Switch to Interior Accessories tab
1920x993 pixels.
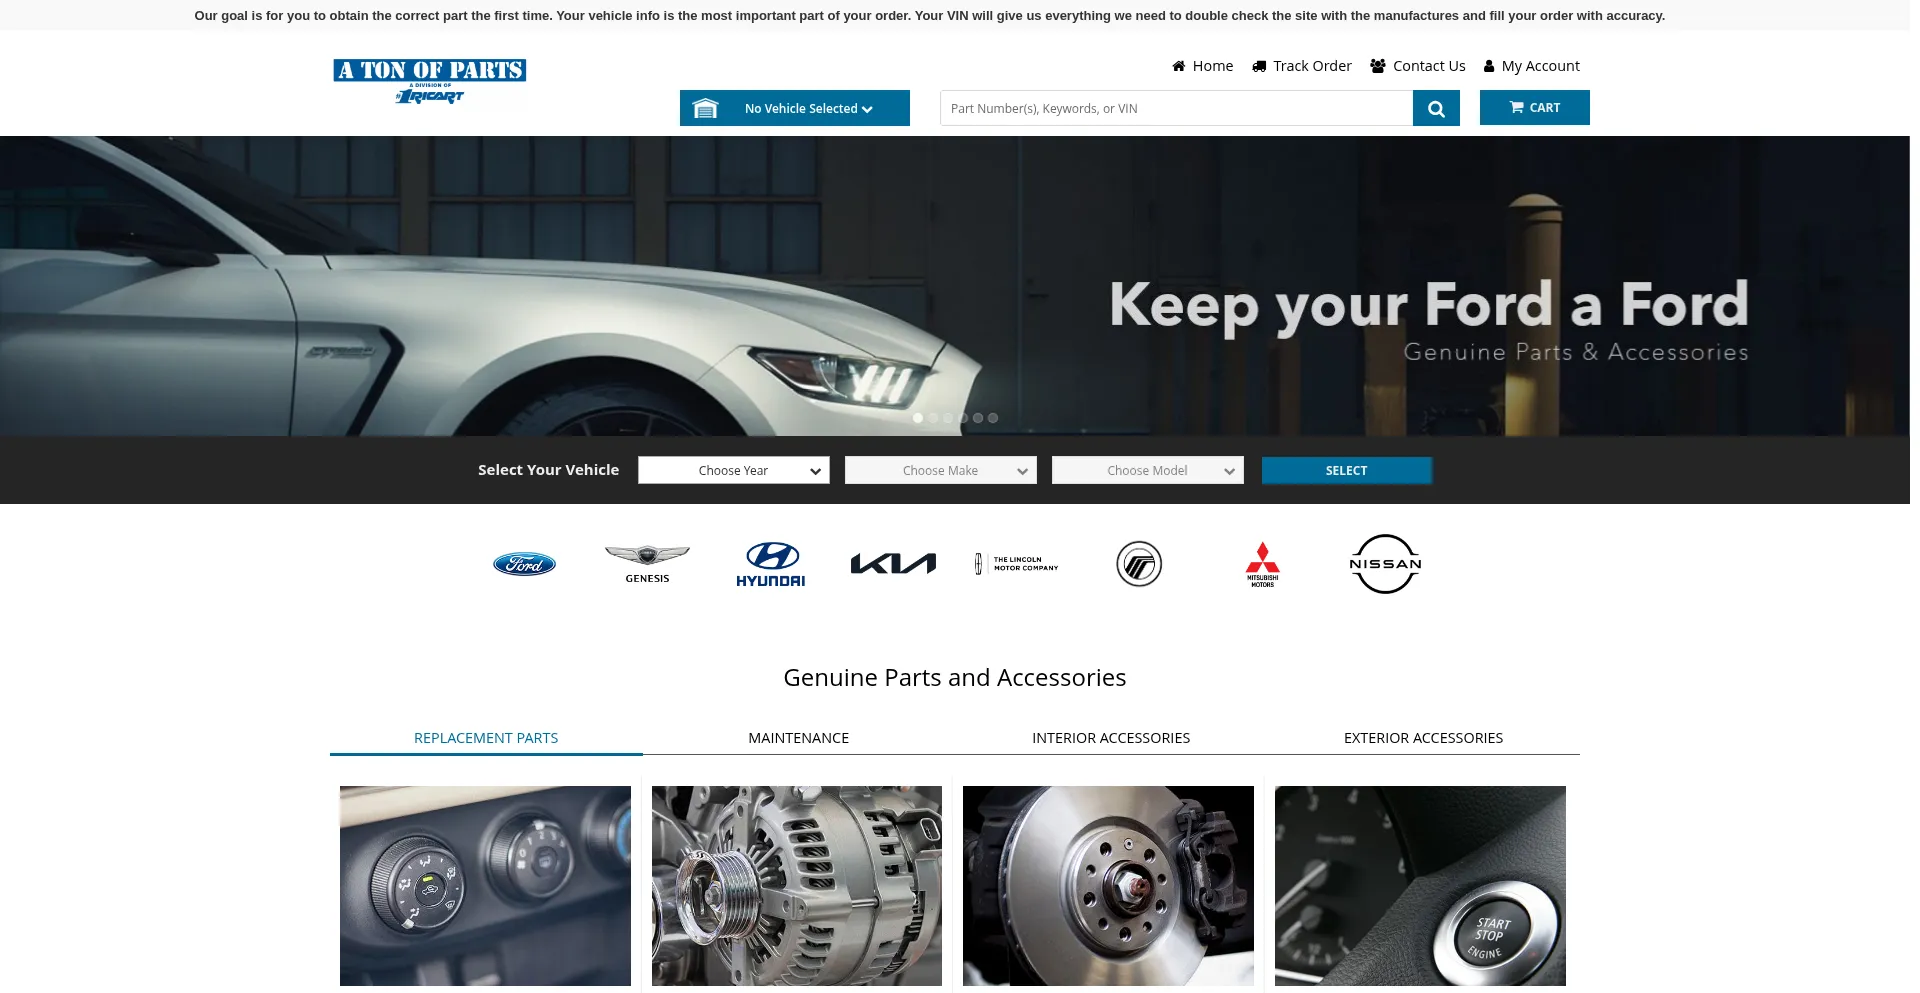point(1111,738)
